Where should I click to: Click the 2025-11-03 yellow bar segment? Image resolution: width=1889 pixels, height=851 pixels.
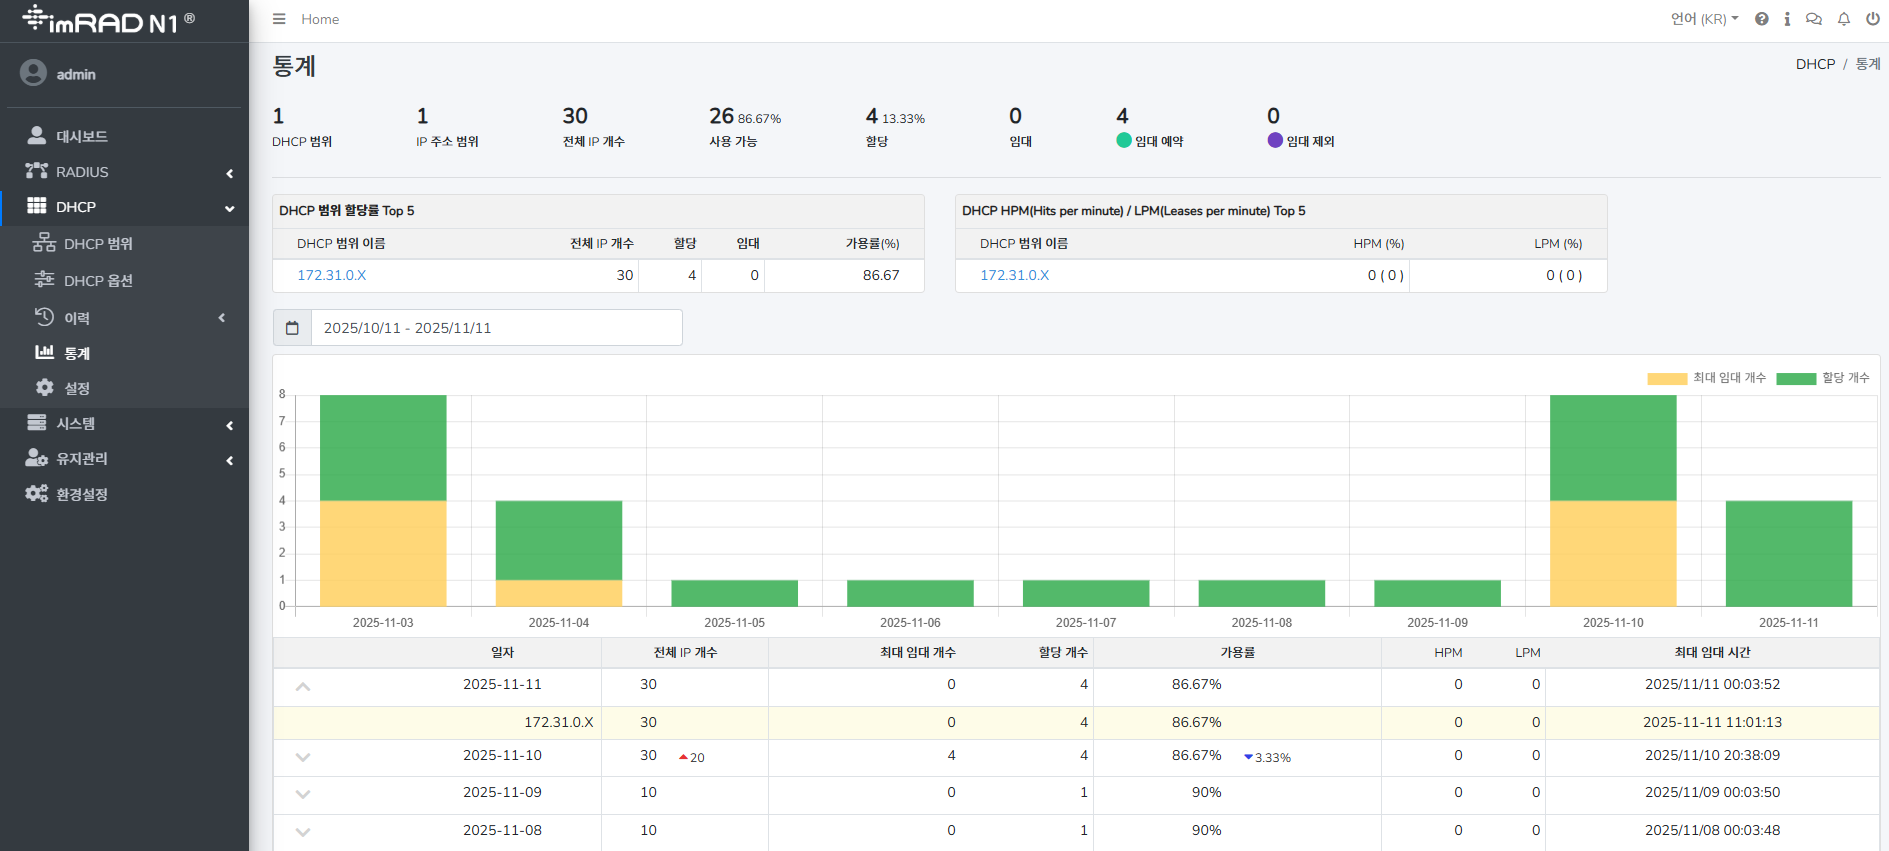383,553
